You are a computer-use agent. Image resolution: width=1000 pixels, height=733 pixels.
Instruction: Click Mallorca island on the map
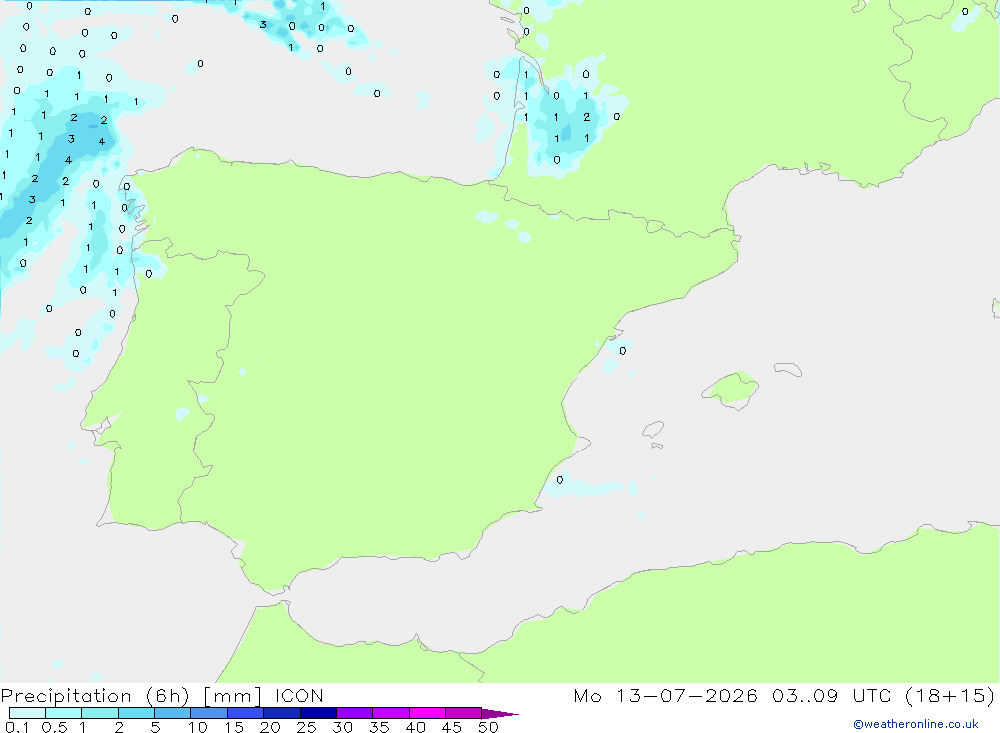[731, 389]
